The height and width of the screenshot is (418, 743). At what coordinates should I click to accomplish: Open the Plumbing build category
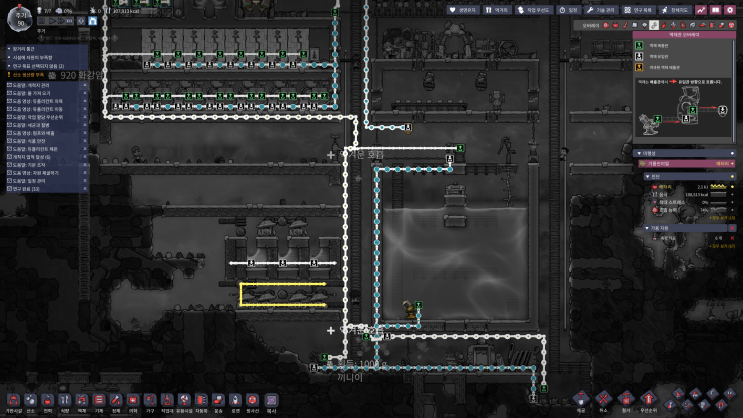82,401
